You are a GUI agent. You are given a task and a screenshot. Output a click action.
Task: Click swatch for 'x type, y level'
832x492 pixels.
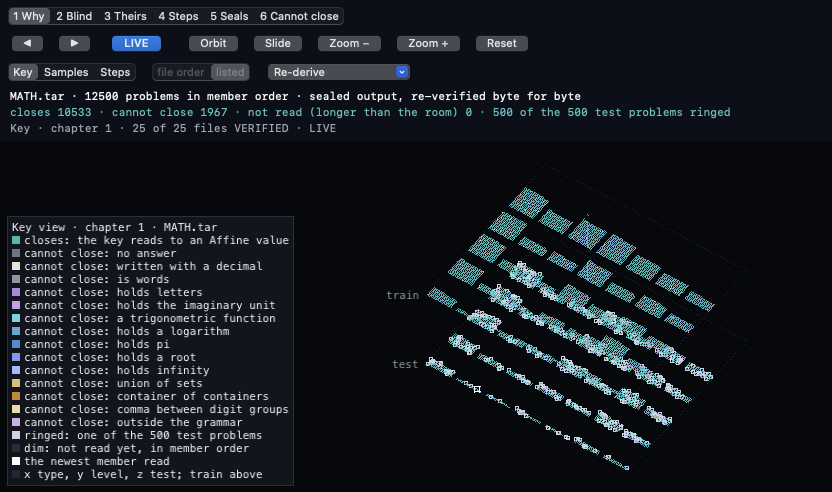coord(16,474)
